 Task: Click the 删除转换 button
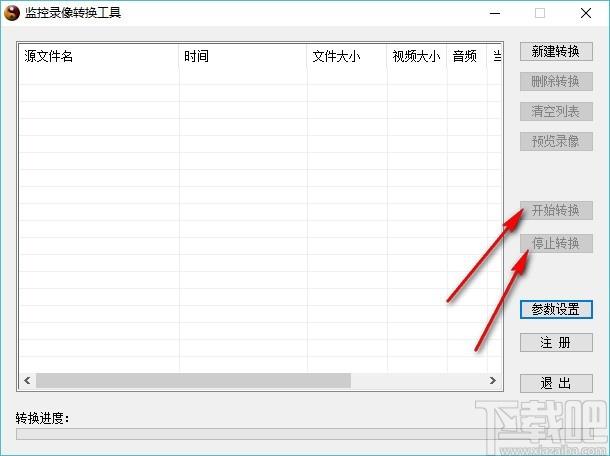click(x=556, y=81)
